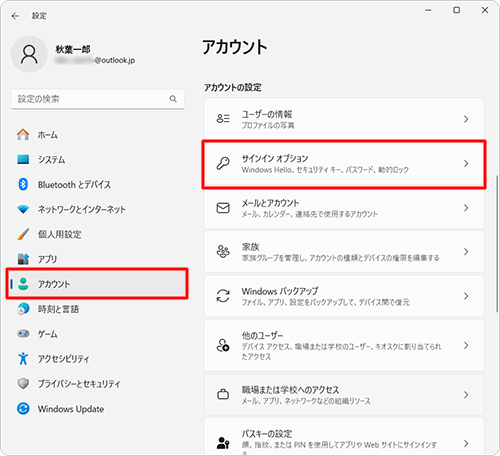Open ユーザーの情報 settings
Viewport: 500px width, 456px height.
coord(344,119)
